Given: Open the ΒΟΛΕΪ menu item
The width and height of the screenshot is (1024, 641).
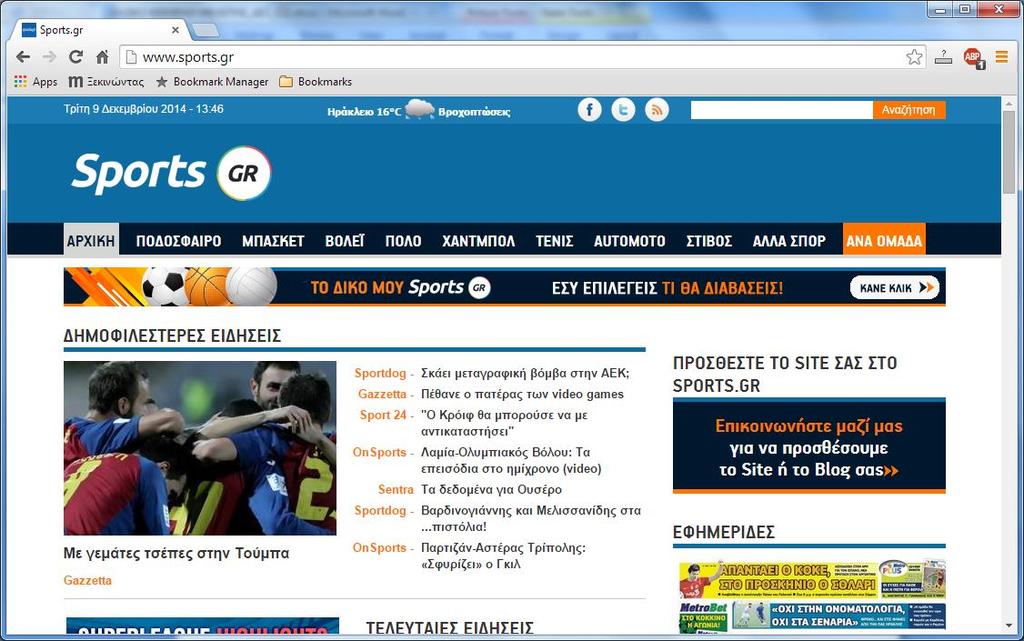Looking at the screenshot, I should (345, 241).
